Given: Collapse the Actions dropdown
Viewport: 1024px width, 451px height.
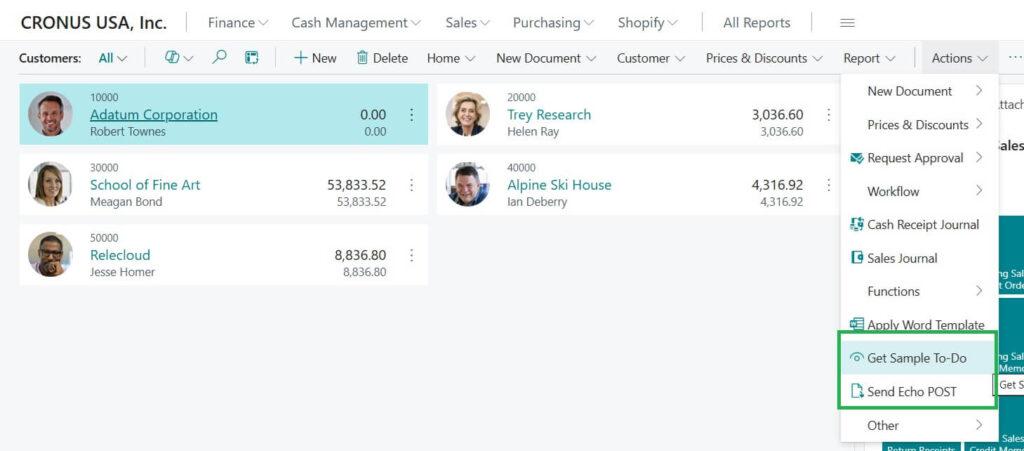Looking at the screenshot, I should 959,58.
